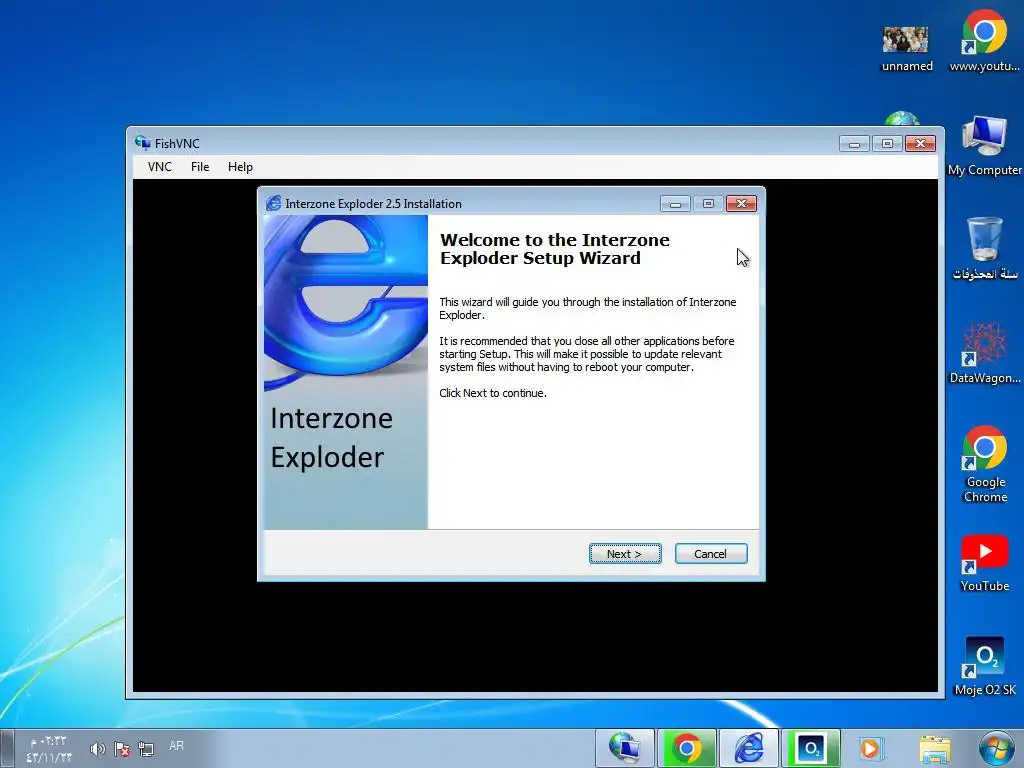Open the Windows Start menu orb

coord(997,748)
